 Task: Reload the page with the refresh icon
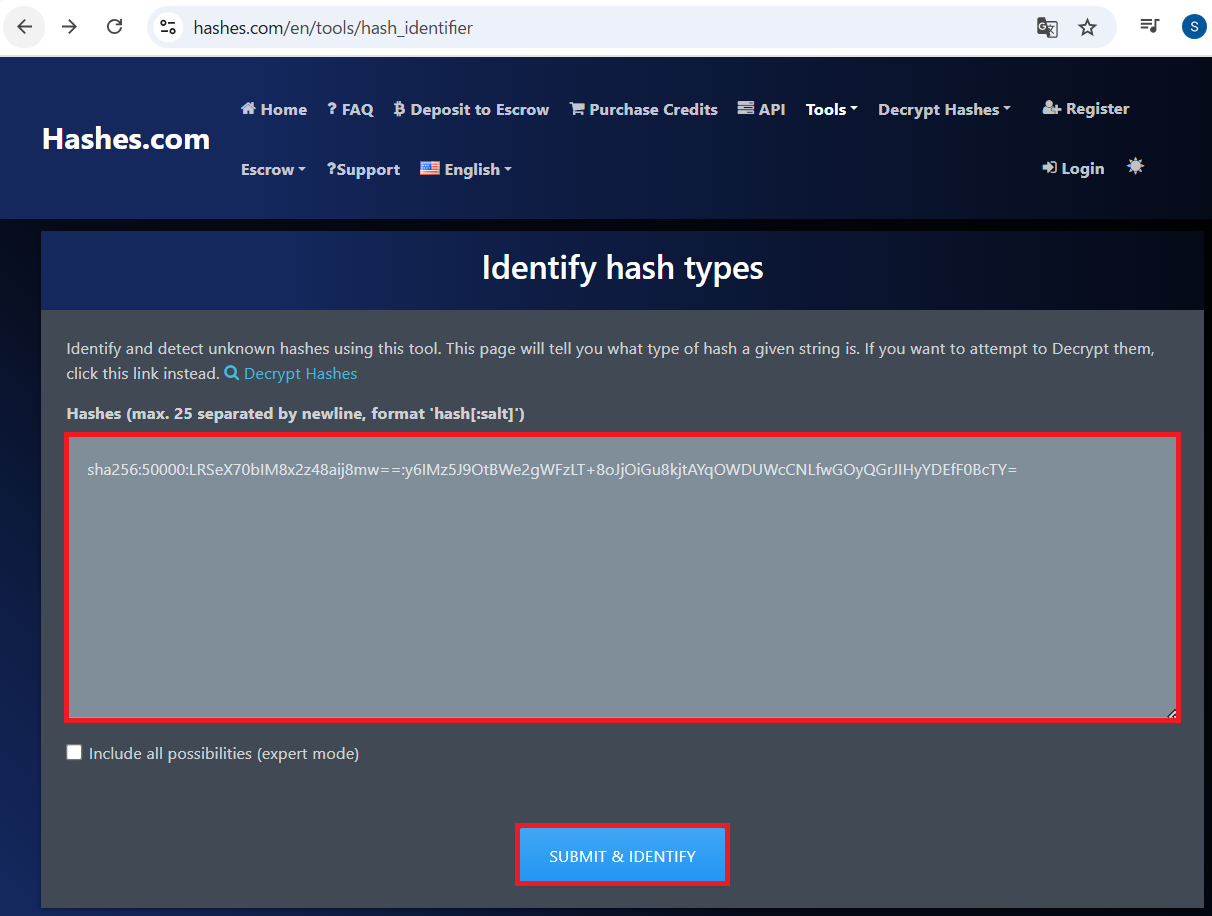coord(115,27)
